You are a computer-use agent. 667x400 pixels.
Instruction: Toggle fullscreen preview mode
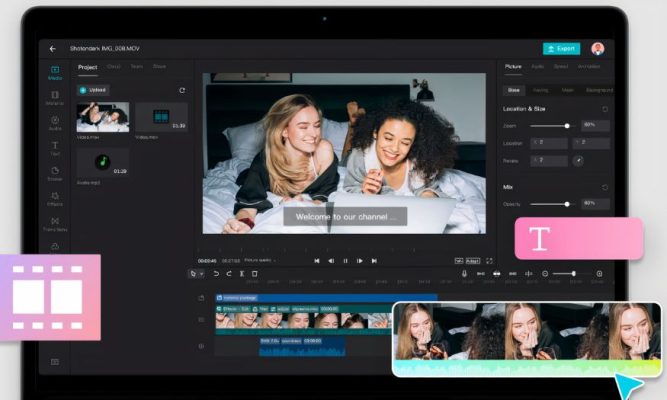pyautogui.click(x=489, y=260)
